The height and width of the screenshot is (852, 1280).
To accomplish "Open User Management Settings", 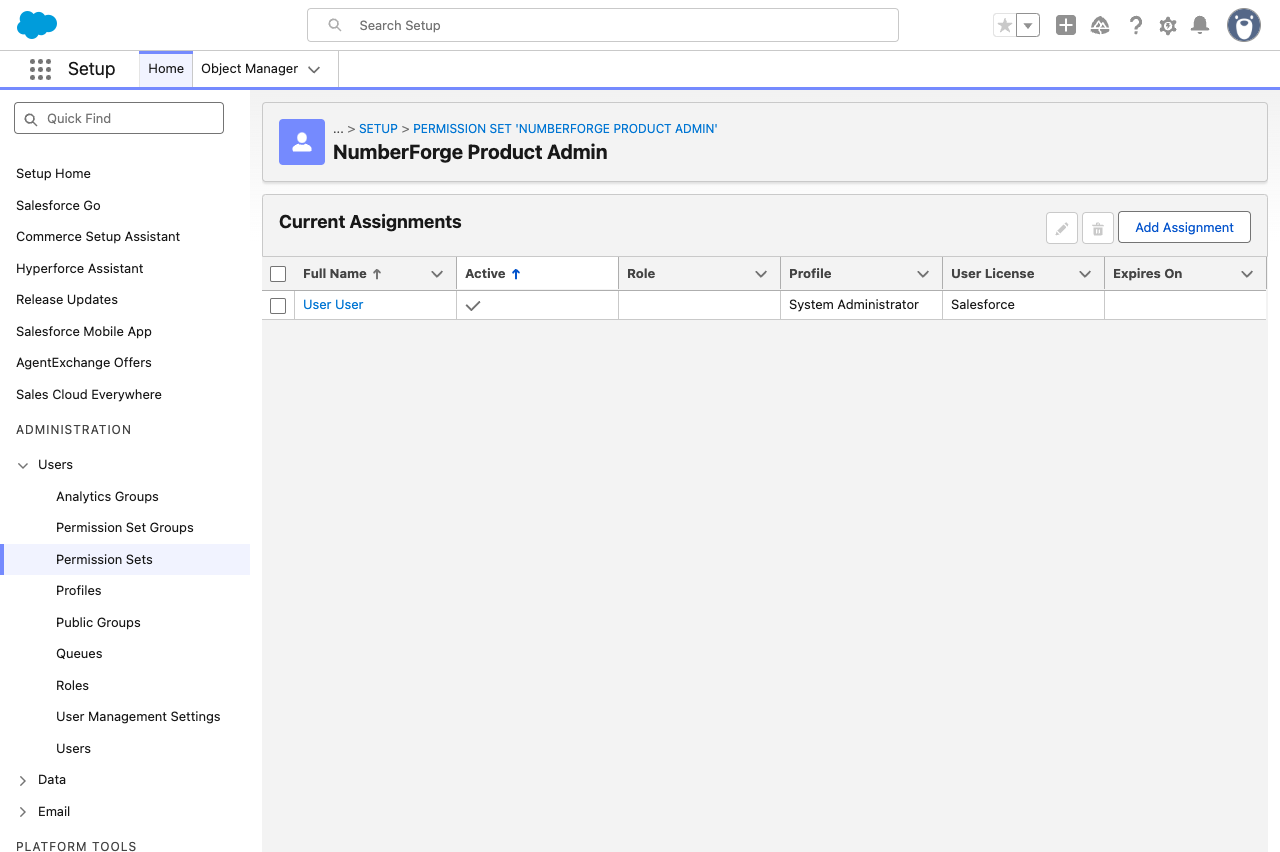I will pyautogui.click(x=138, y=717).
